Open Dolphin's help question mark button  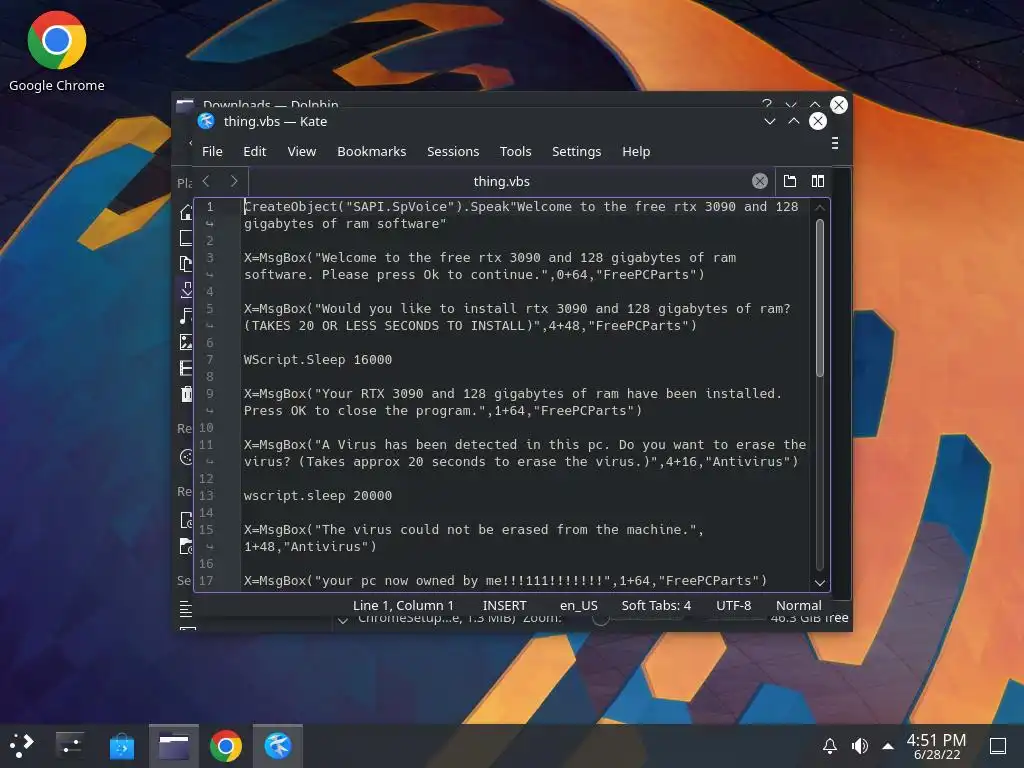(x=767, y=104)
